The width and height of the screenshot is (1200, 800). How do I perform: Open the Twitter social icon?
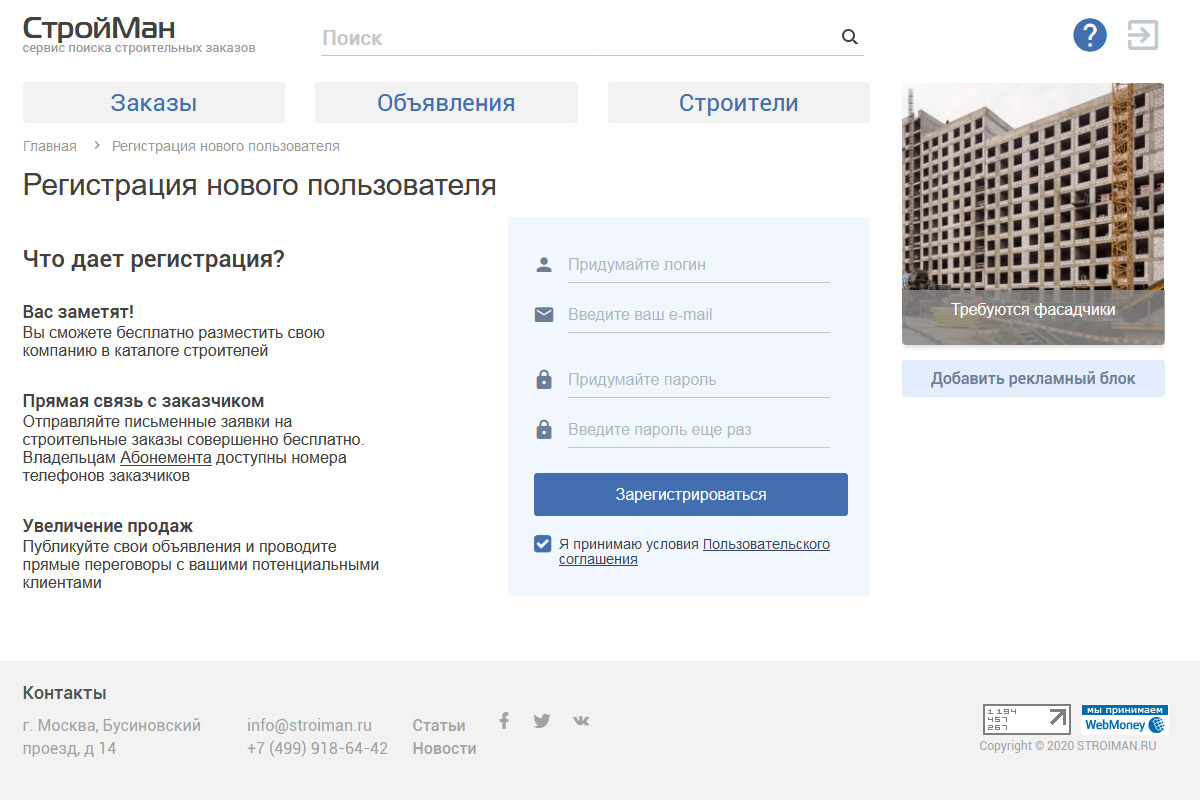tap(542, 721)
